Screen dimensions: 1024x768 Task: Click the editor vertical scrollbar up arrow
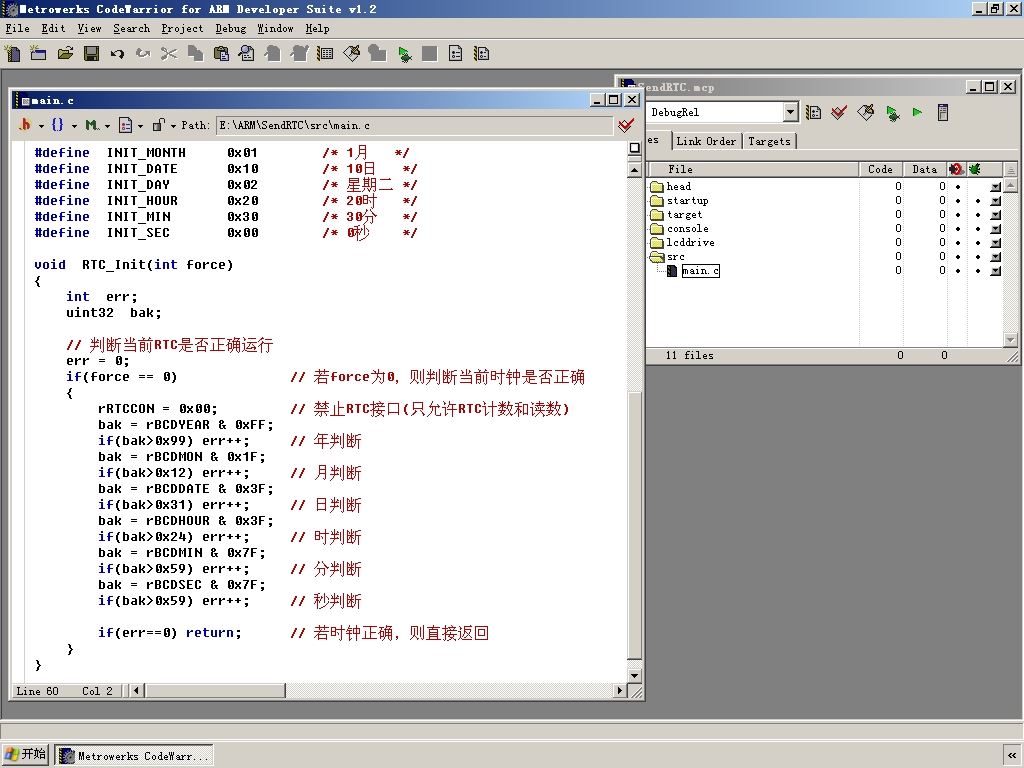pos(634,170)
